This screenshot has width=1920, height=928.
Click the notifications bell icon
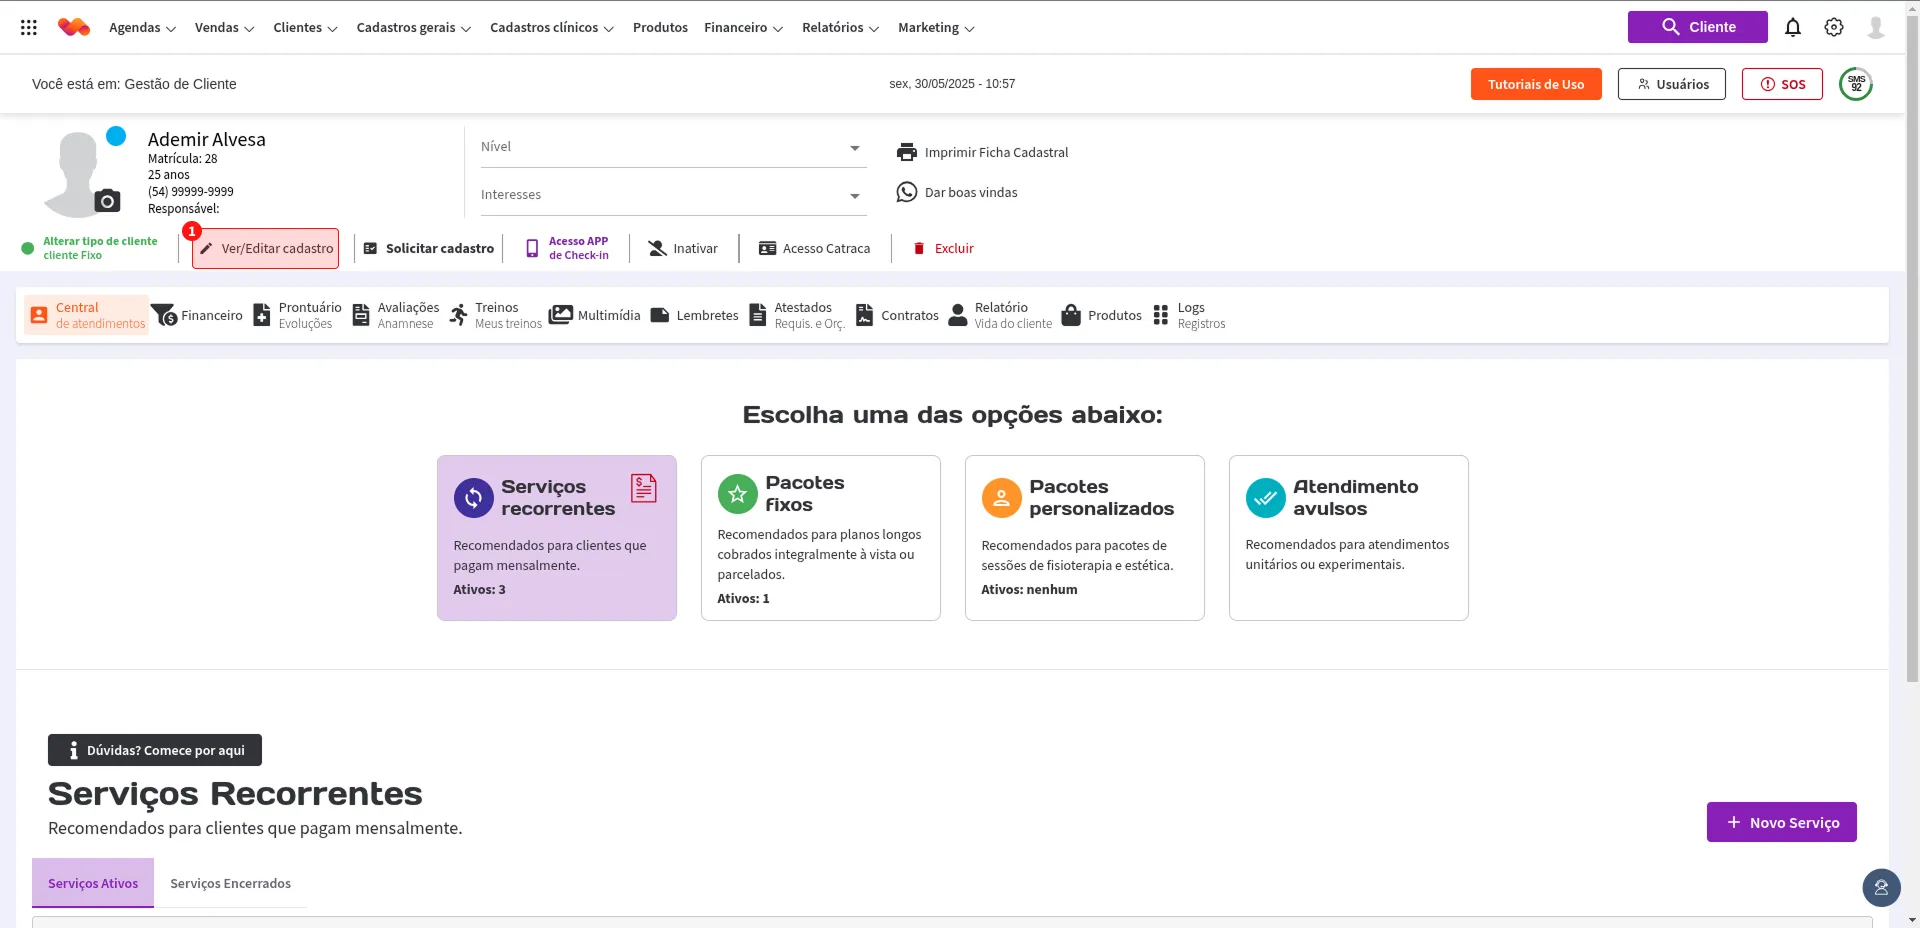pyautogui.click(x=1792, y=27)
